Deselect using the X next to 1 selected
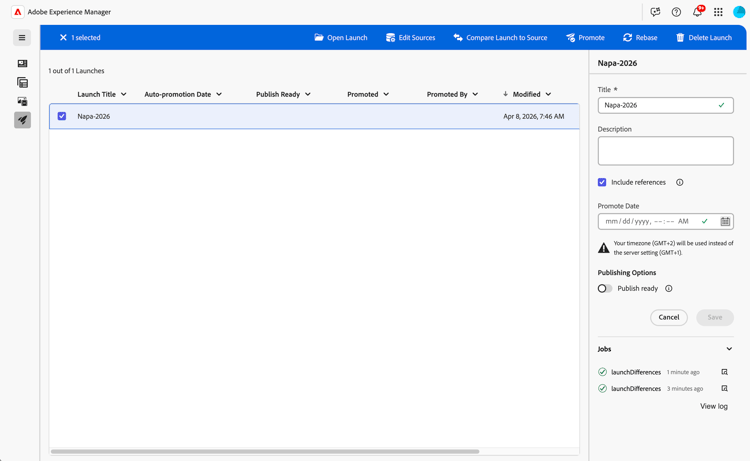Image resolution: width=750 pixels, height=461 pixels. coord(63,37)
